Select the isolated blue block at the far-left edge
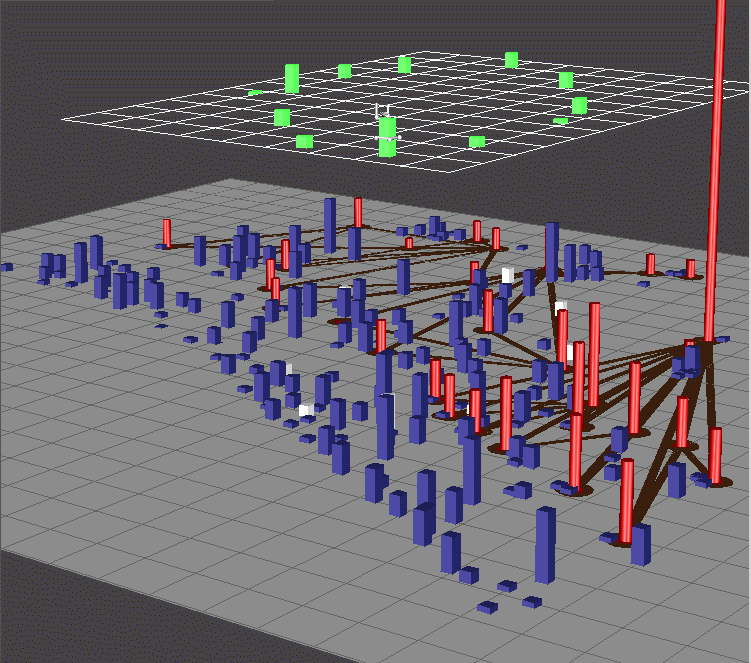Screen dimensions: 751x663 click(x=7, y=267)
